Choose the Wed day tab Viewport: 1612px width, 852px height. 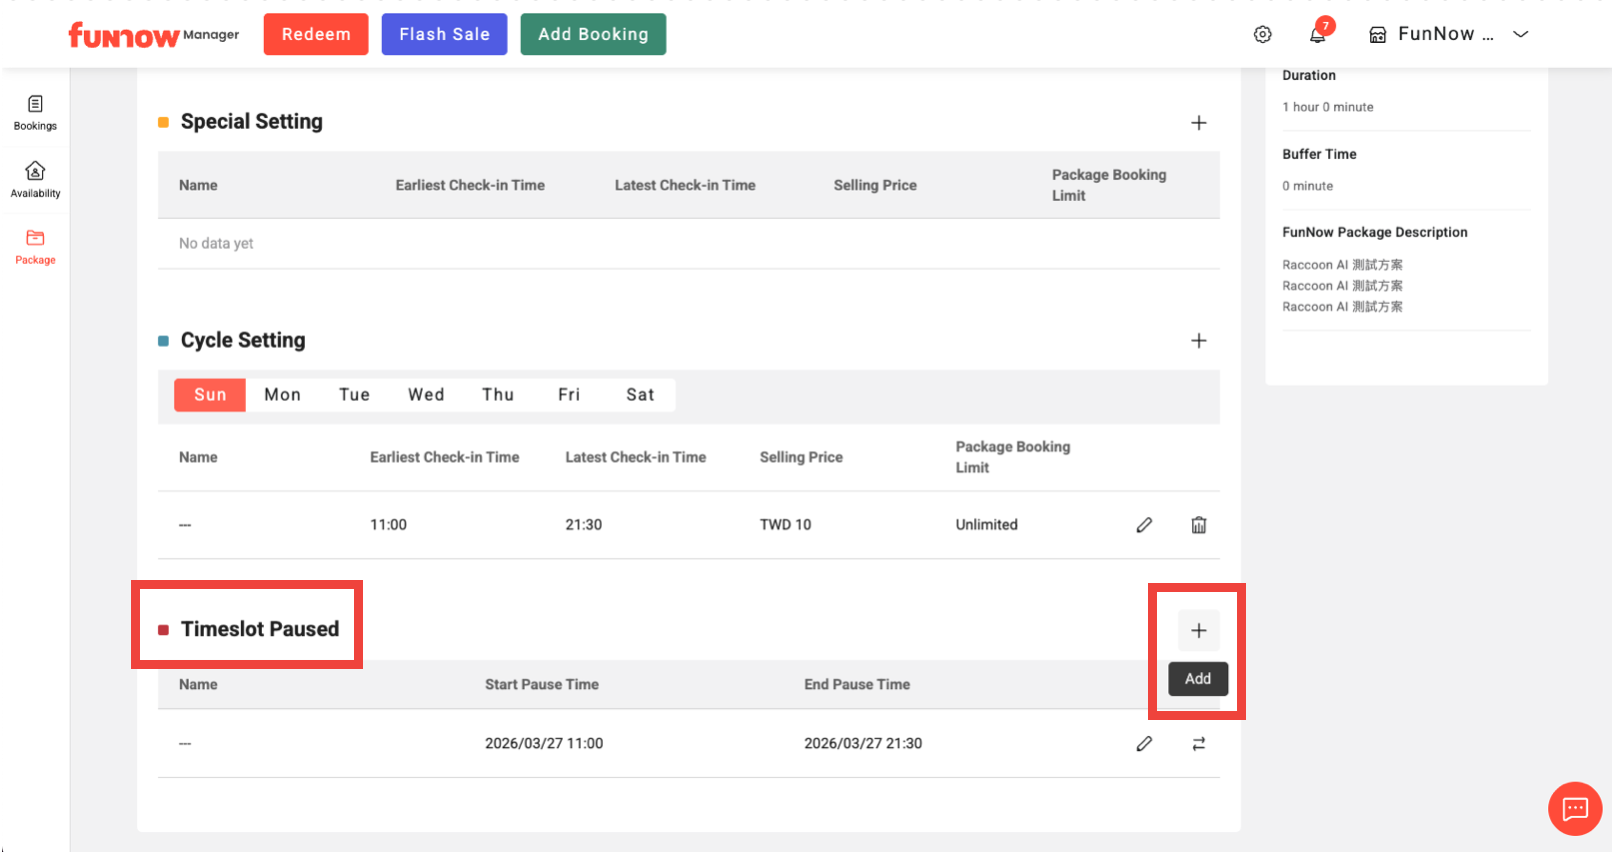tap(426, 395)
